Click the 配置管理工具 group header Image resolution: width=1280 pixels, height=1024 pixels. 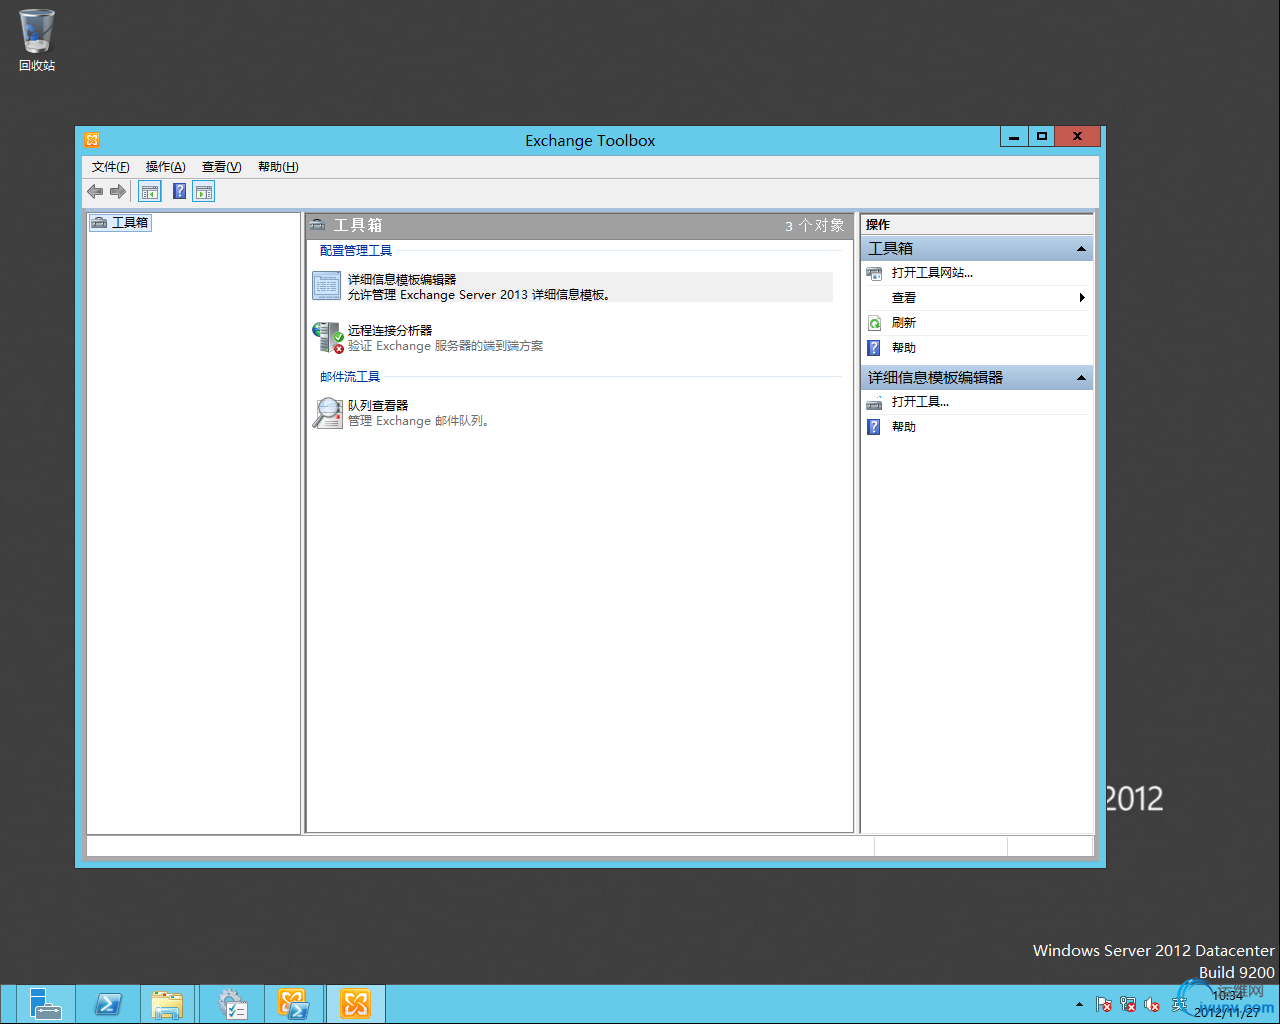point(356,251)
